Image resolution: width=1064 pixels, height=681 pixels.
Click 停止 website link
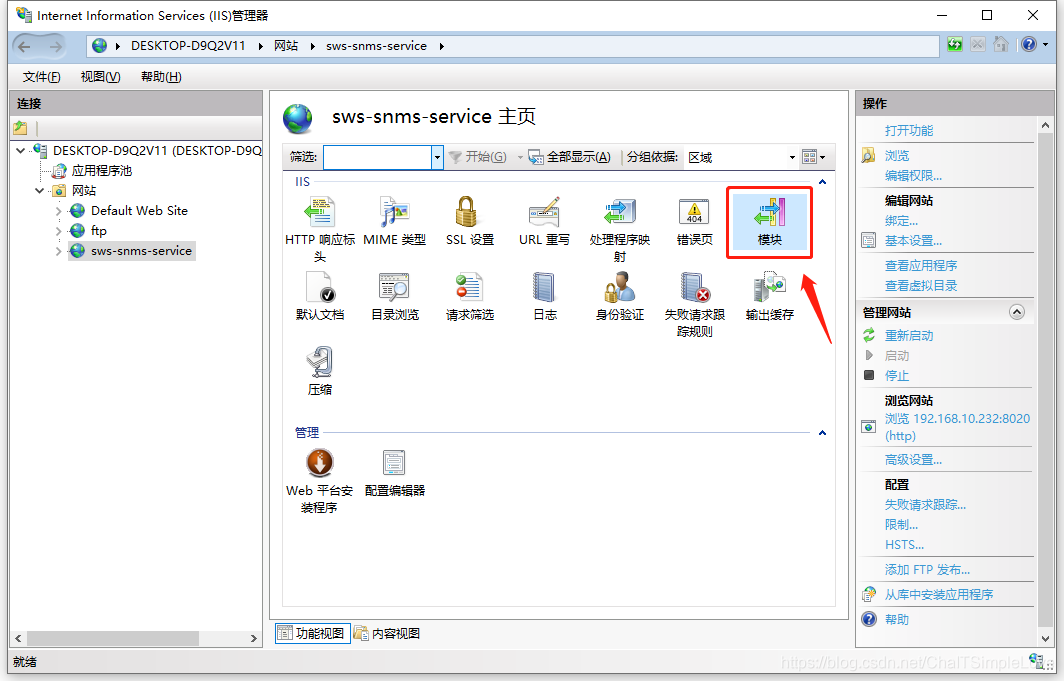click(896, 376)
